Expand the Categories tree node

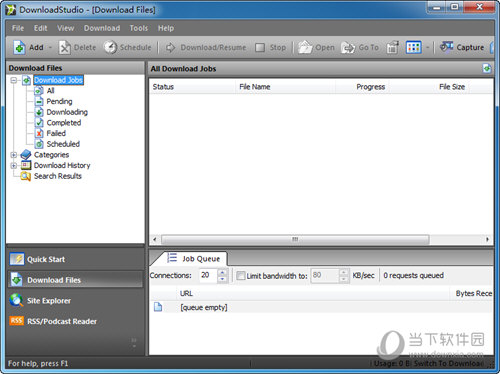[14, 155]
